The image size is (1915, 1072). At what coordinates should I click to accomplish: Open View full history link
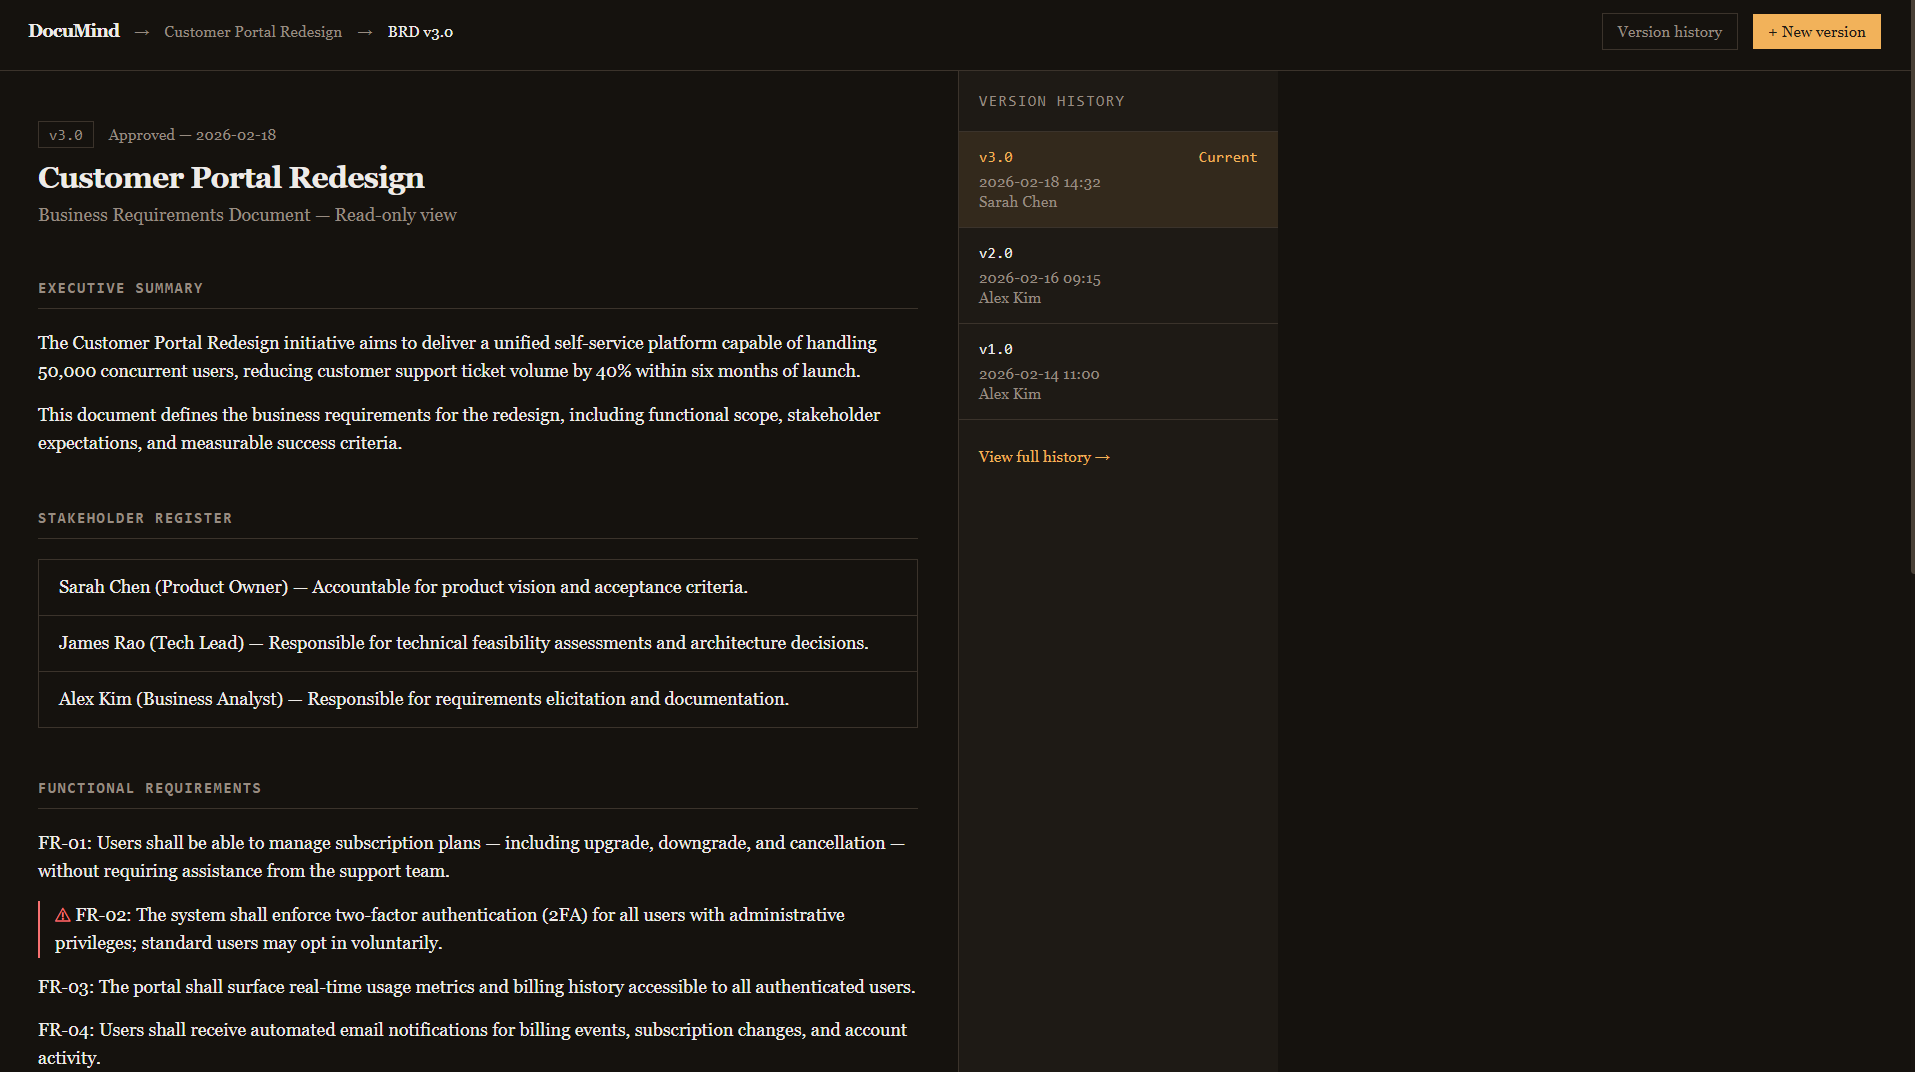[x=1044, y=457]
